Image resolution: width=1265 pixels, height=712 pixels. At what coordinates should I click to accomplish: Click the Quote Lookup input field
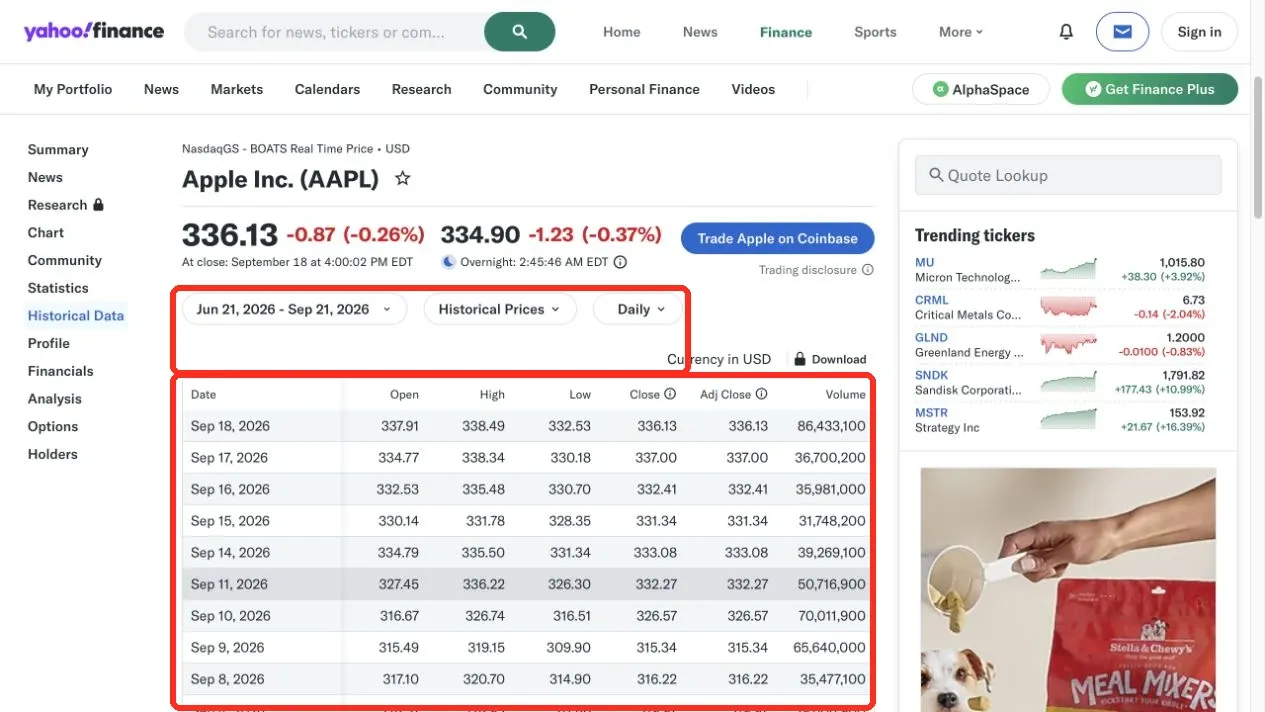point(1068,175)
